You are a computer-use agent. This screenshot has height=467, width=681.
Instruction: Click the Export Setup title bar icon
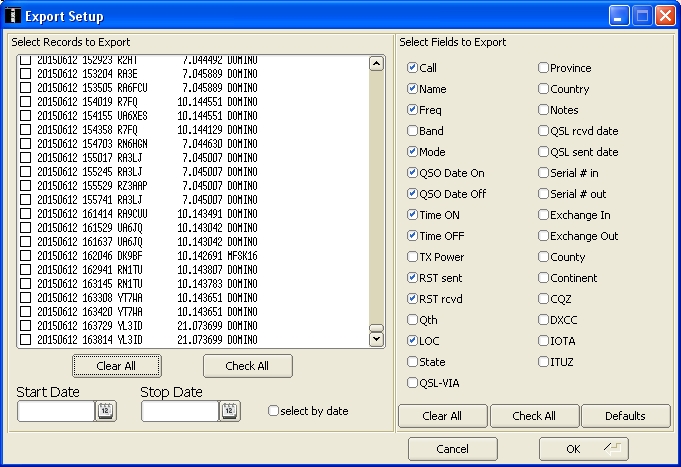click(13, 15)
